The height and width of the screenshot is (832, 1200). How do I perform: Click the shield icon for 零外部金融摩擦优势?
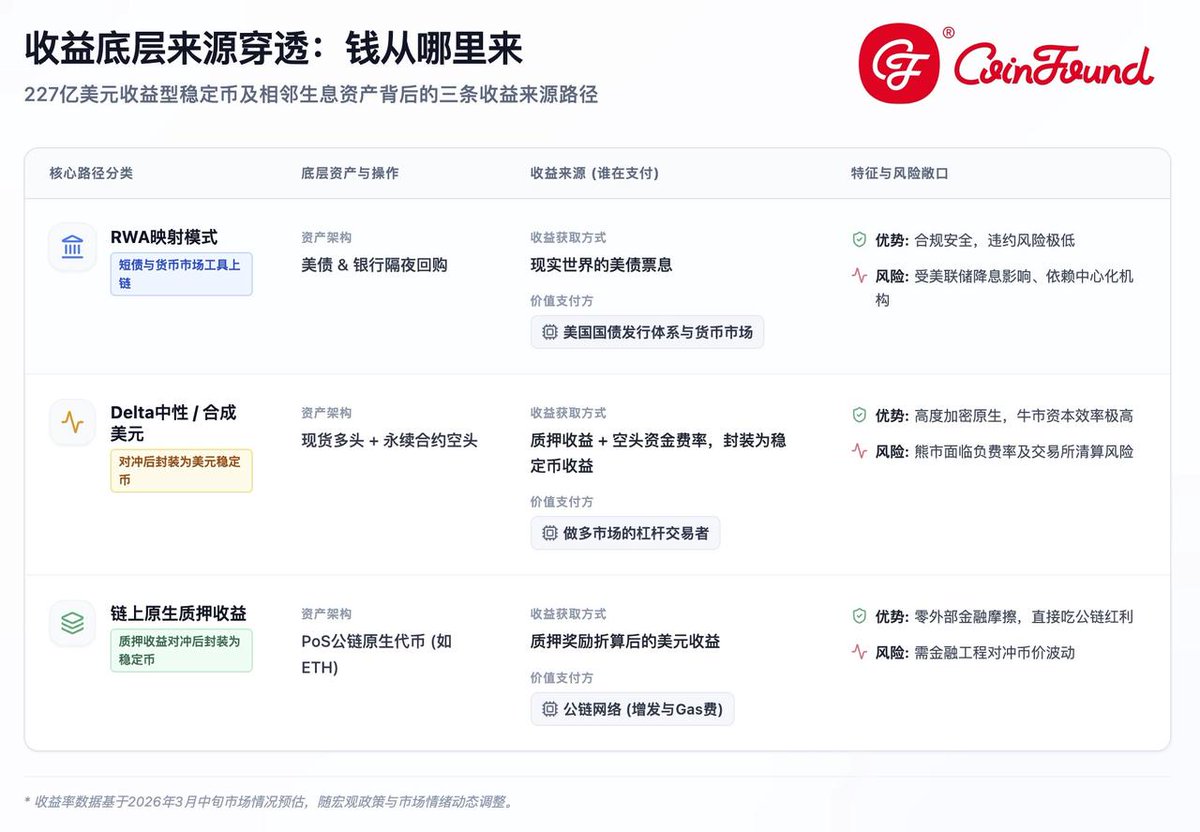(x=858, y=617)
